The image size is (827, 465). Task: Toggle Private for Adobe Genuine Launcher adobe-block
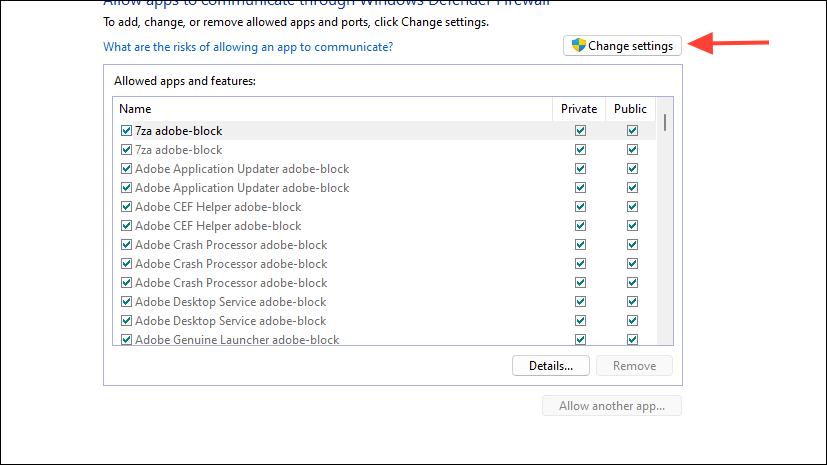coord(580,340)
